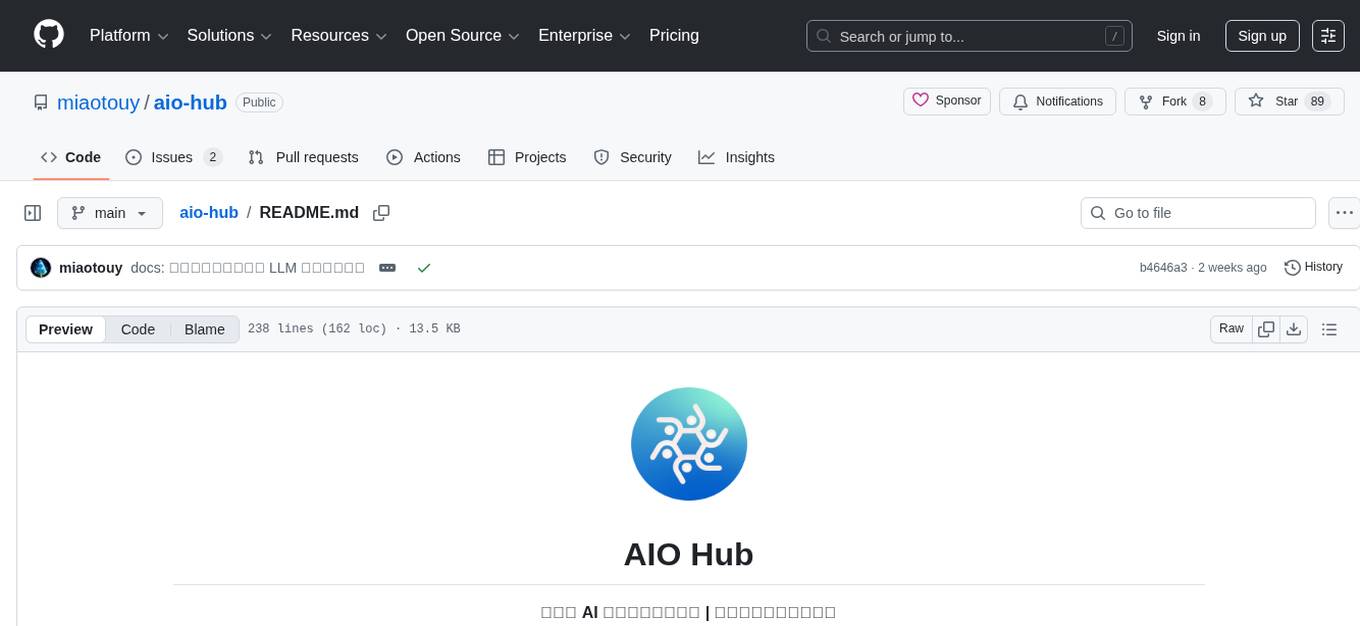Switch to the Issues tab
The image size is (1360, 626).
coord(171,157)
